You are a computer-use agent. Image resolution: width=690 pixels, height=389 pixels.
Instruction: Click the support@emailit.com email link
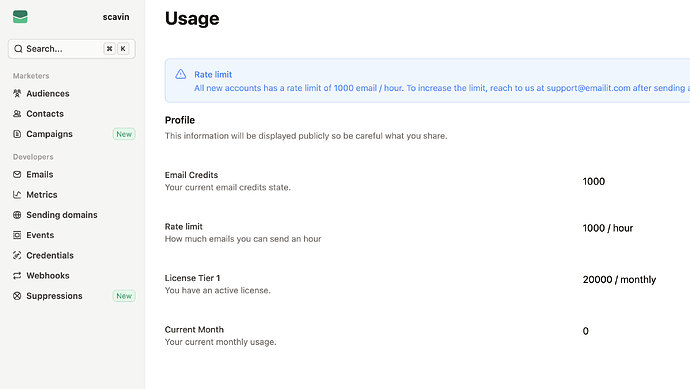[x=588, y=88]
